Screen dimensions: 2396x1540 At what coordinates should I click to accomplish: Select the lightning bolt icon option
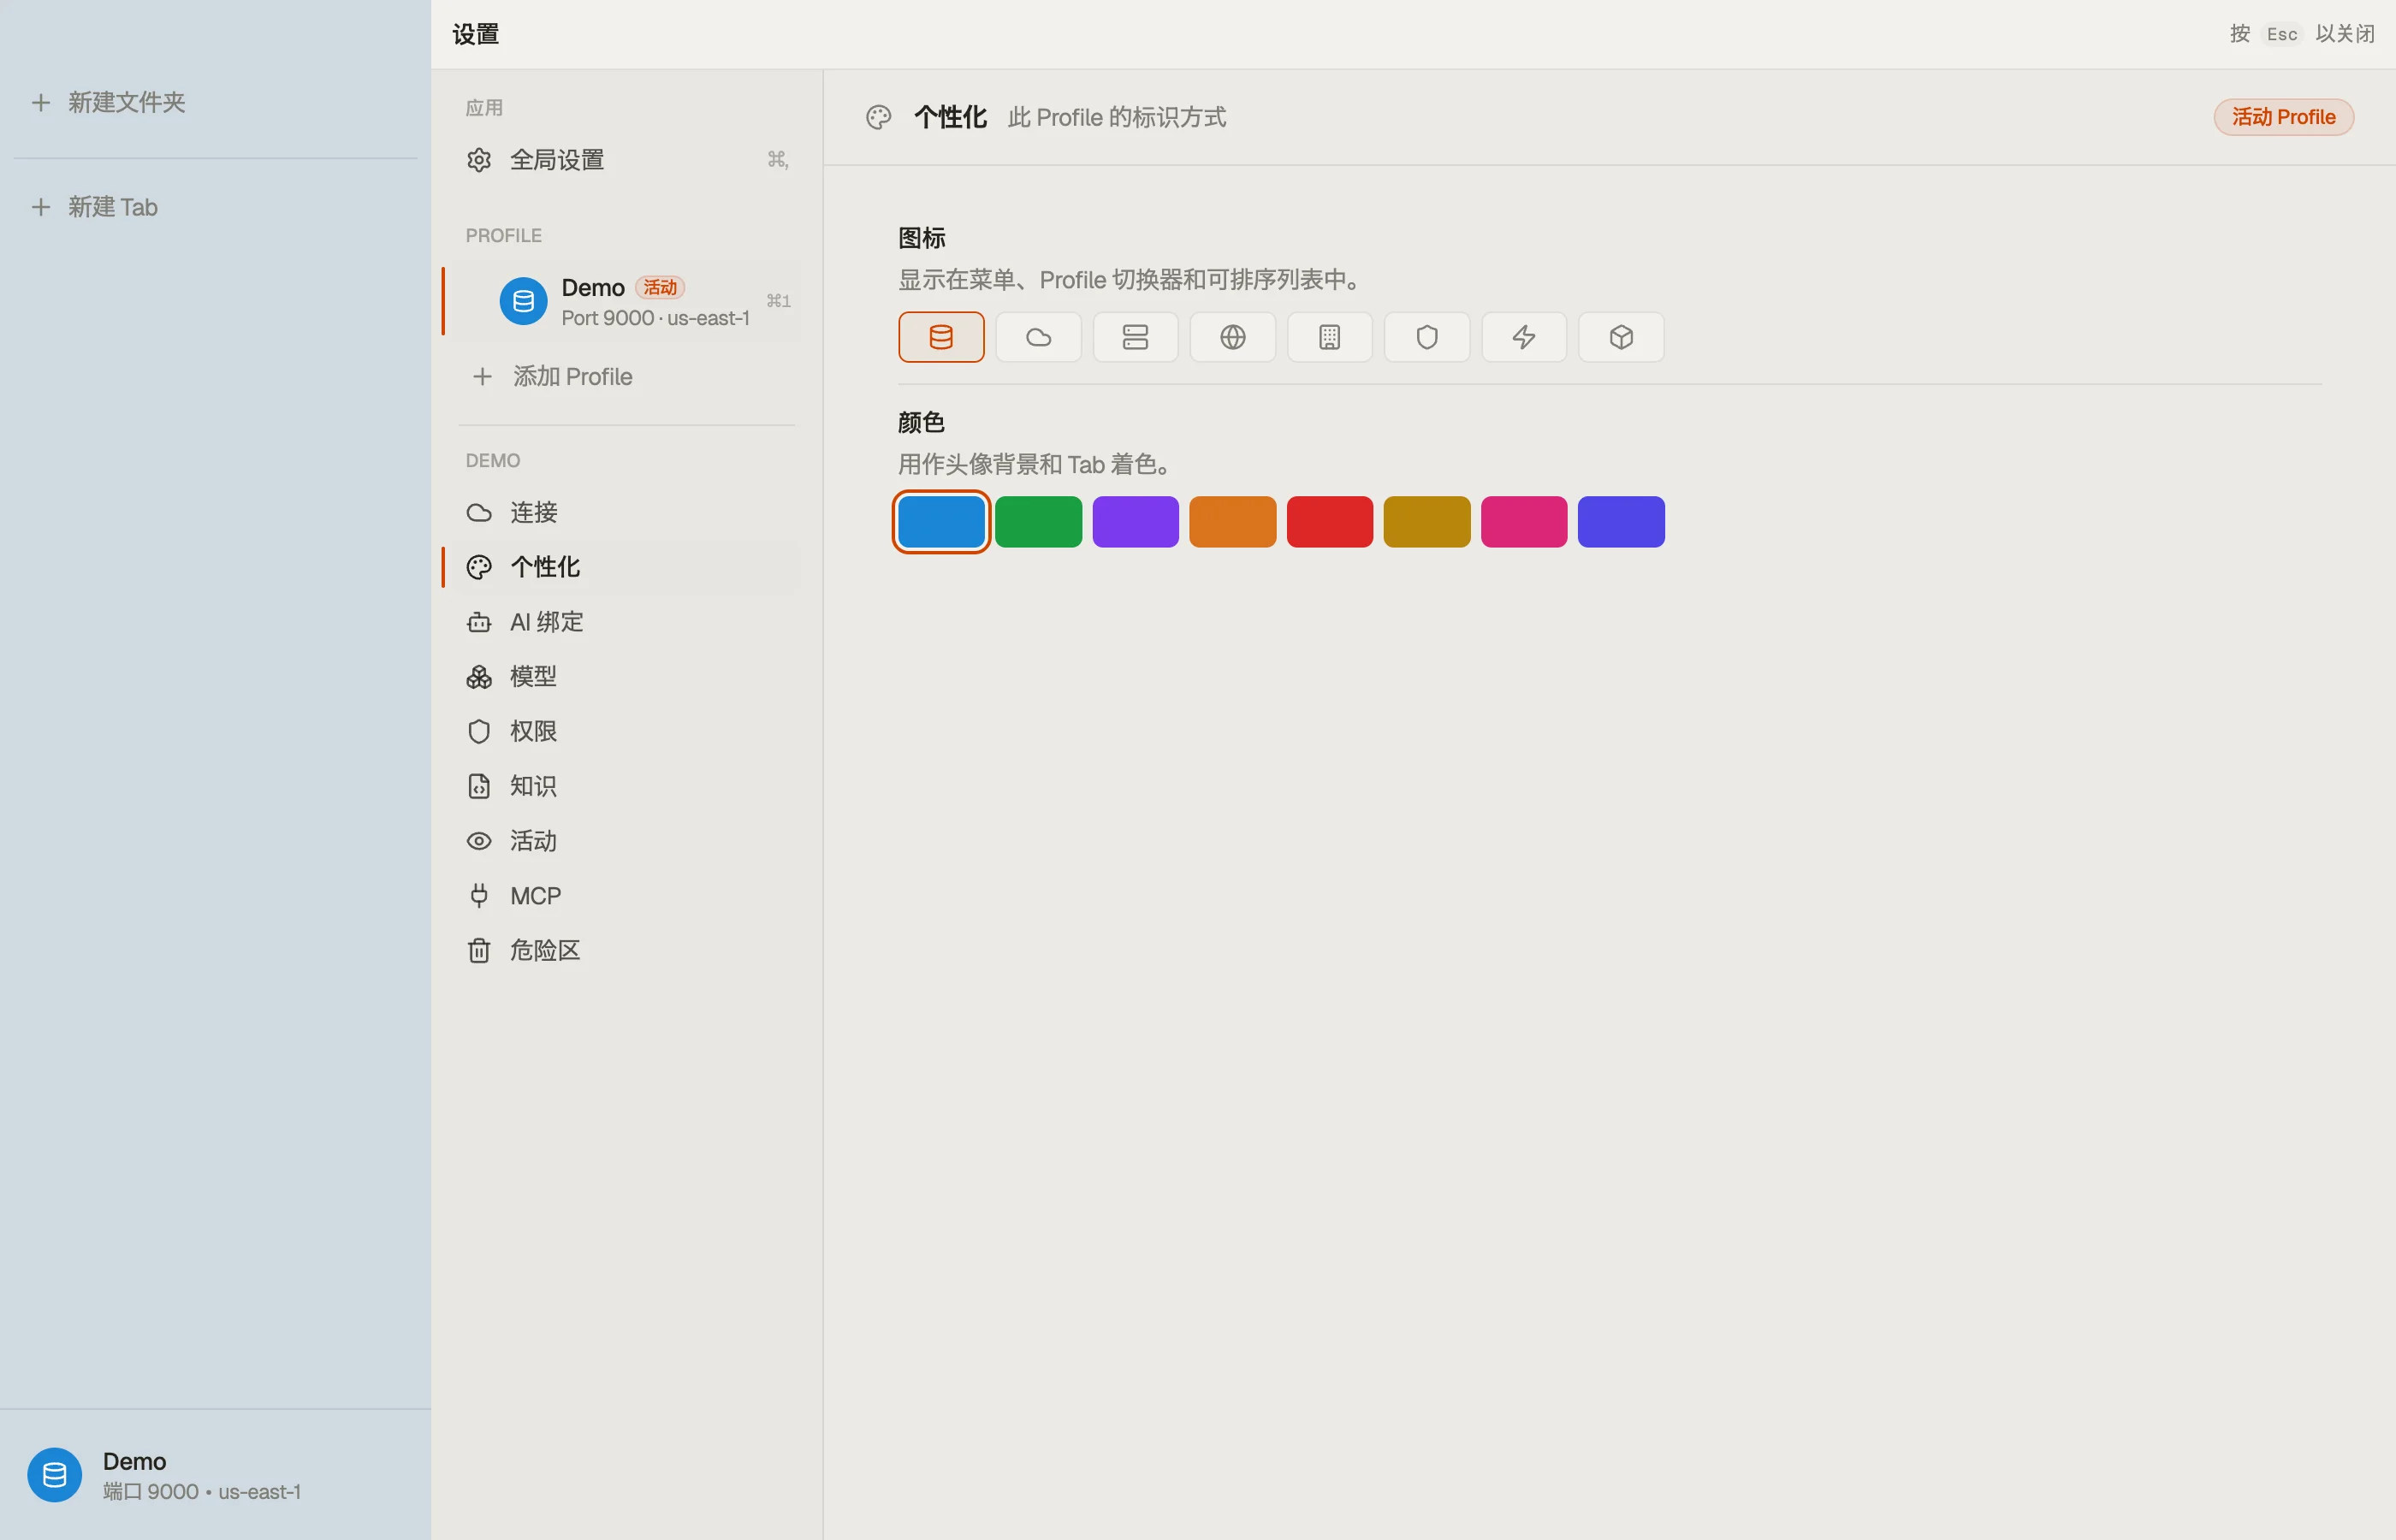pyautogui.click(x=1523, y=337)
